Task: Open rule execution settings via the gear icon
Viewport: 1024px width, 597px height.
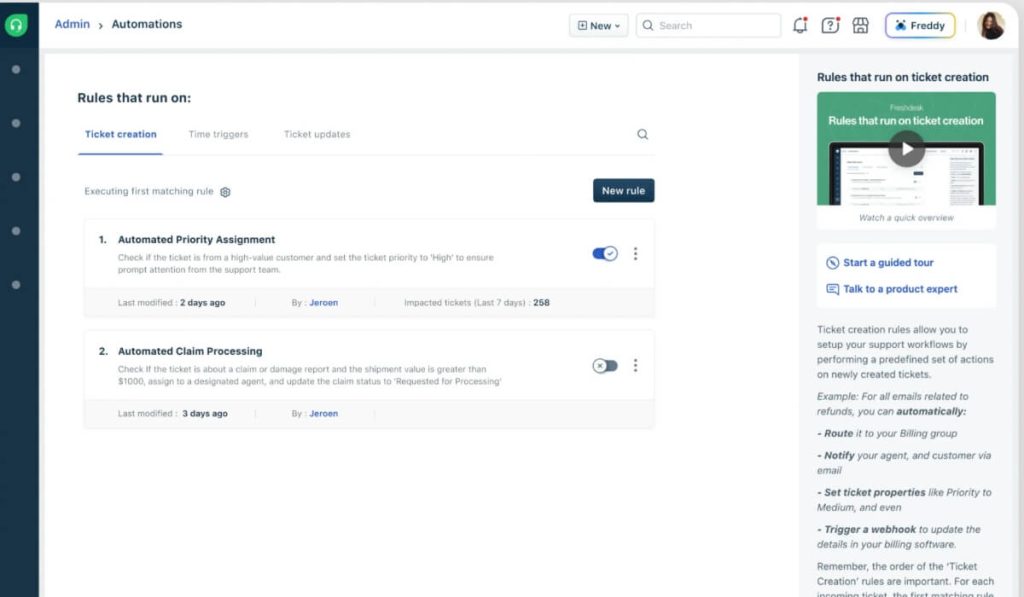Action: click(228, 190)
